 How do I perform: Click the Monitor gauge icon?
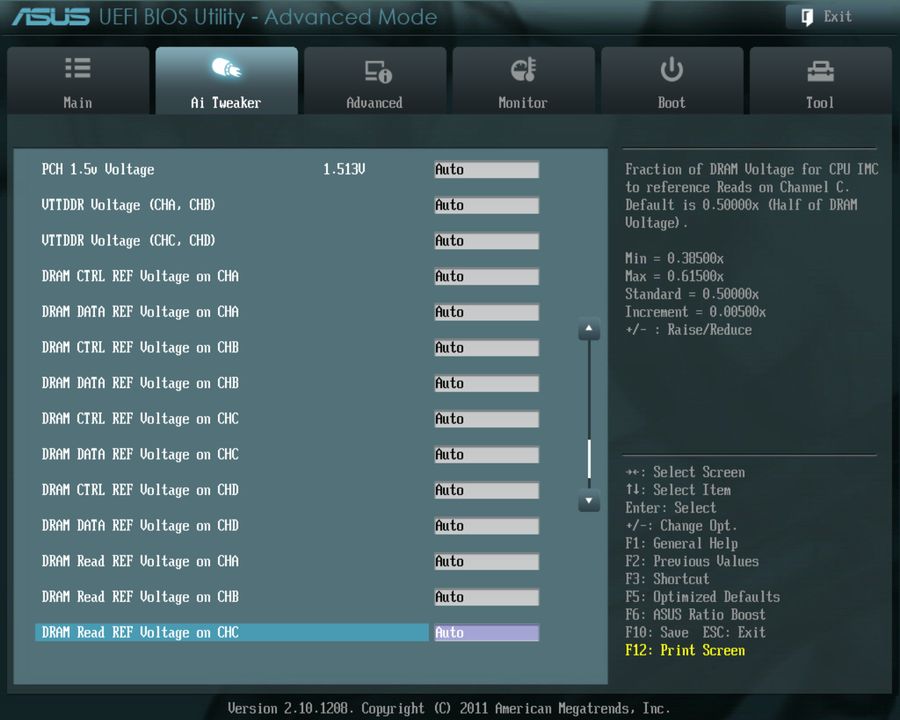(523, 68)
